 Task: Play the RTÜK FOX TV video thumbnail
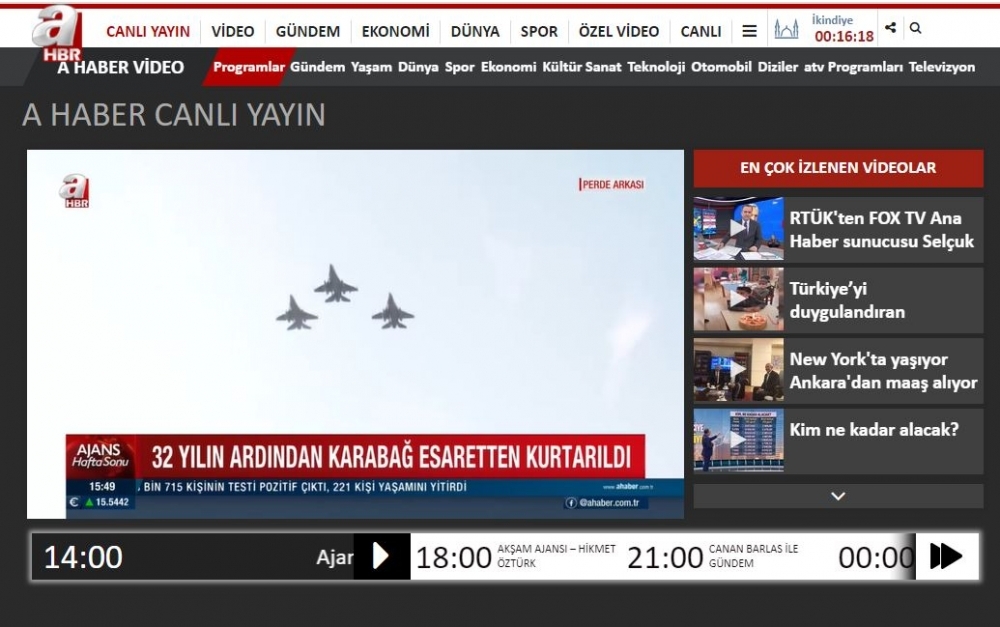[738, 229]
